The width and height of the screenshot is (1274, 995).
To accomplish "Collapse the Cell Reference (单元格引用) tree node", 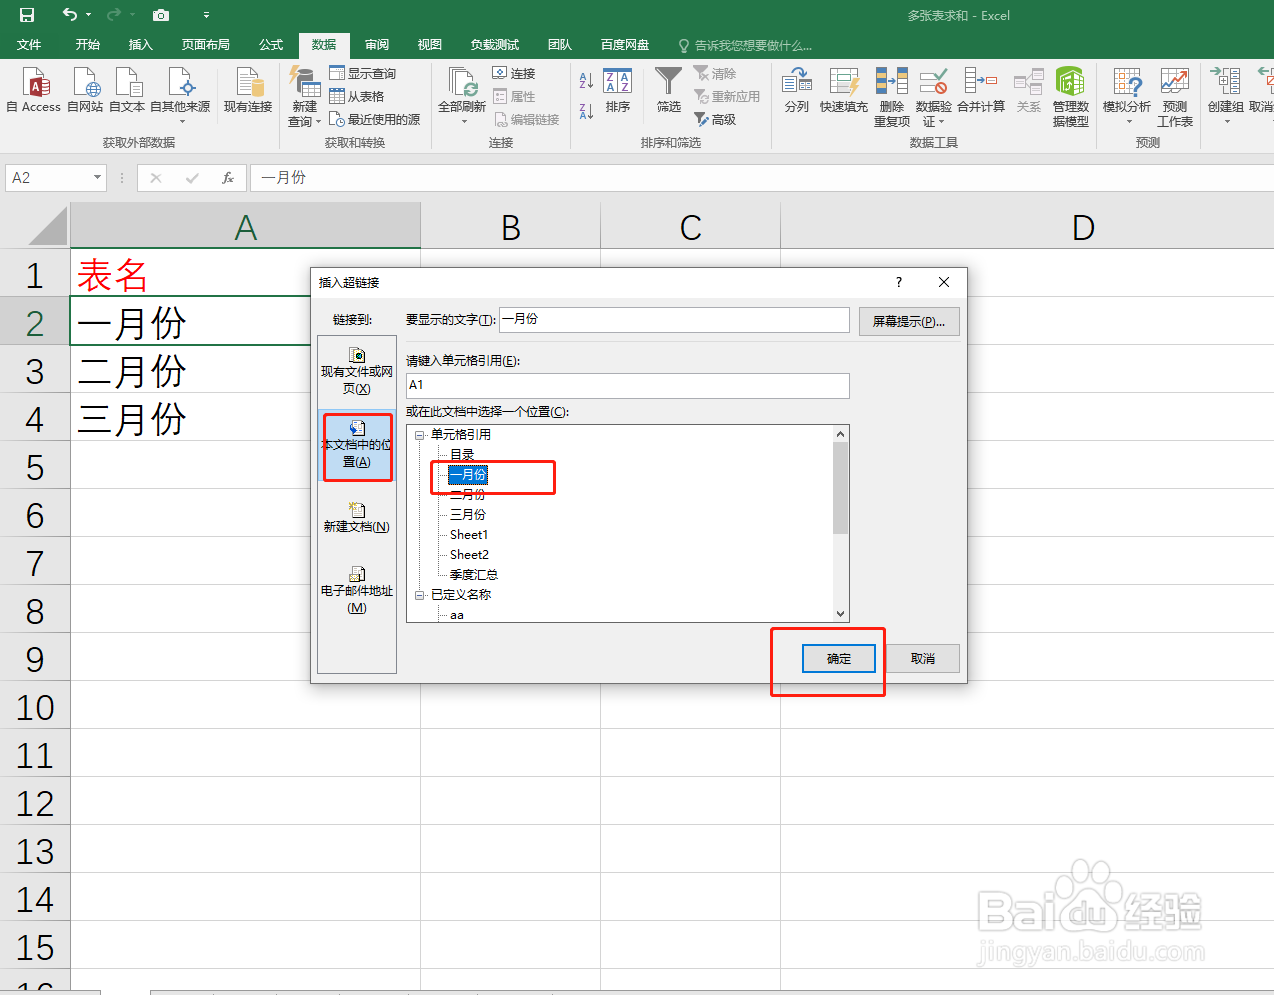I will [420, 435].
